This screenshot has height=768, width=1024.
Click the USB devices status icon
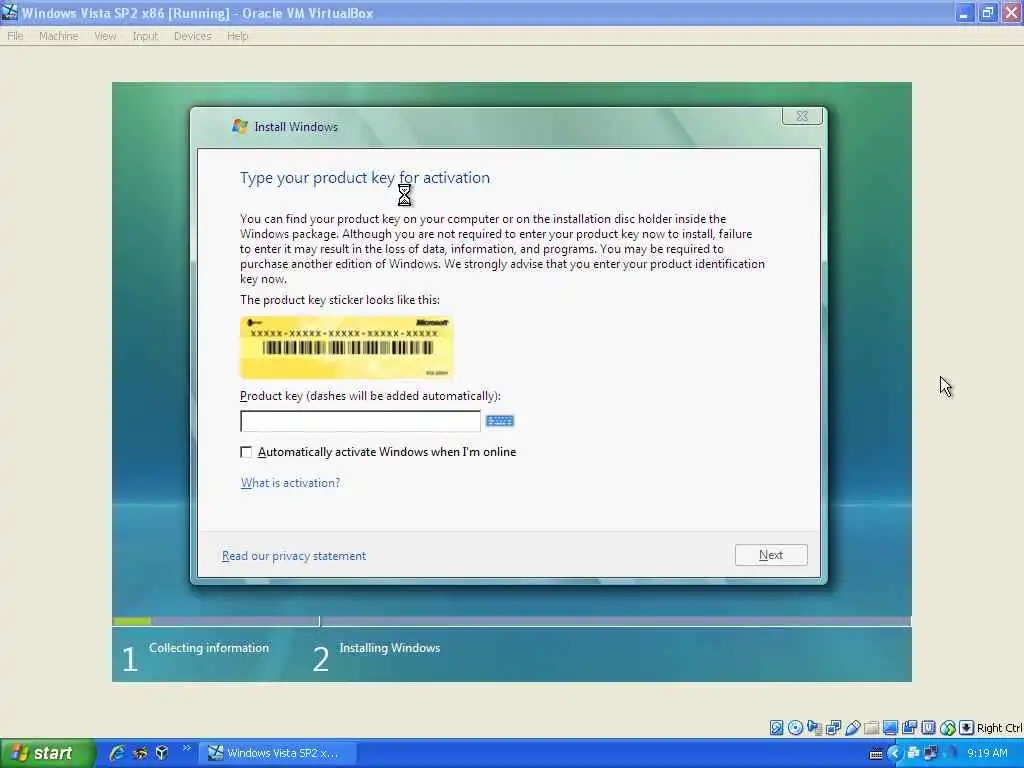852,728
